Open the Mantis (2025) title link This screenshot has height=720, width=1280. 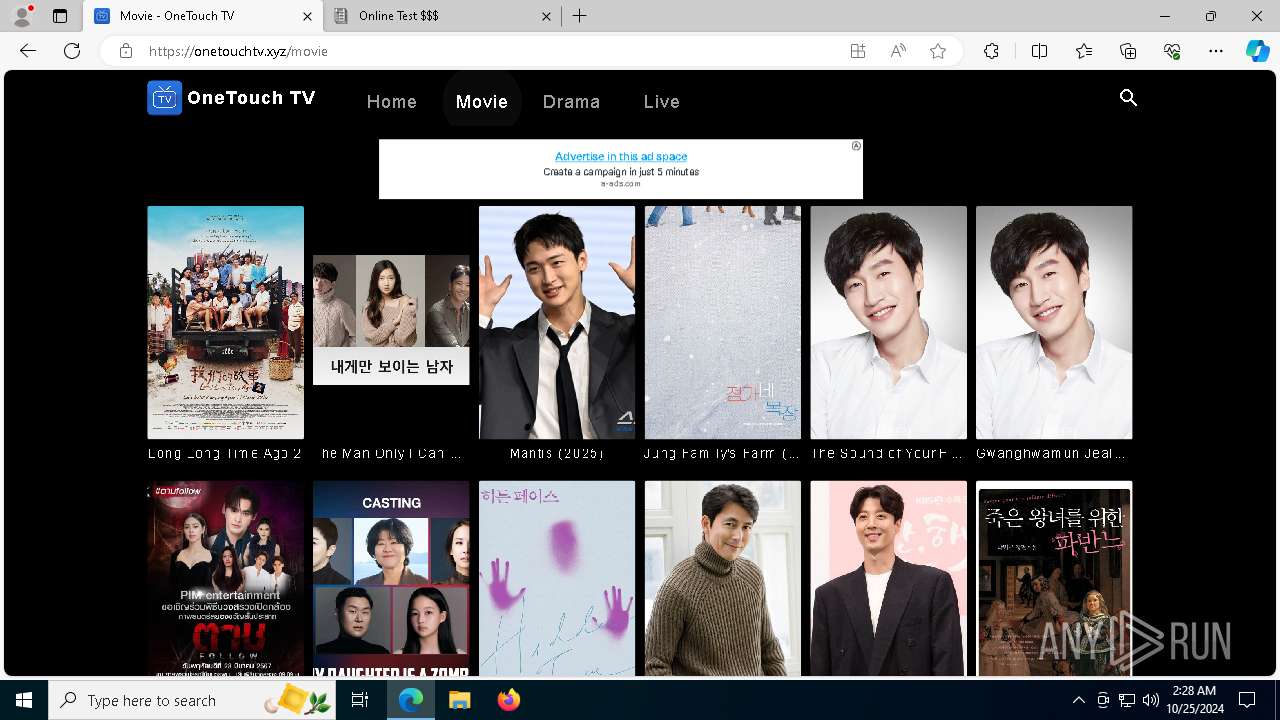pyautogui.click(x=557, y=453)
